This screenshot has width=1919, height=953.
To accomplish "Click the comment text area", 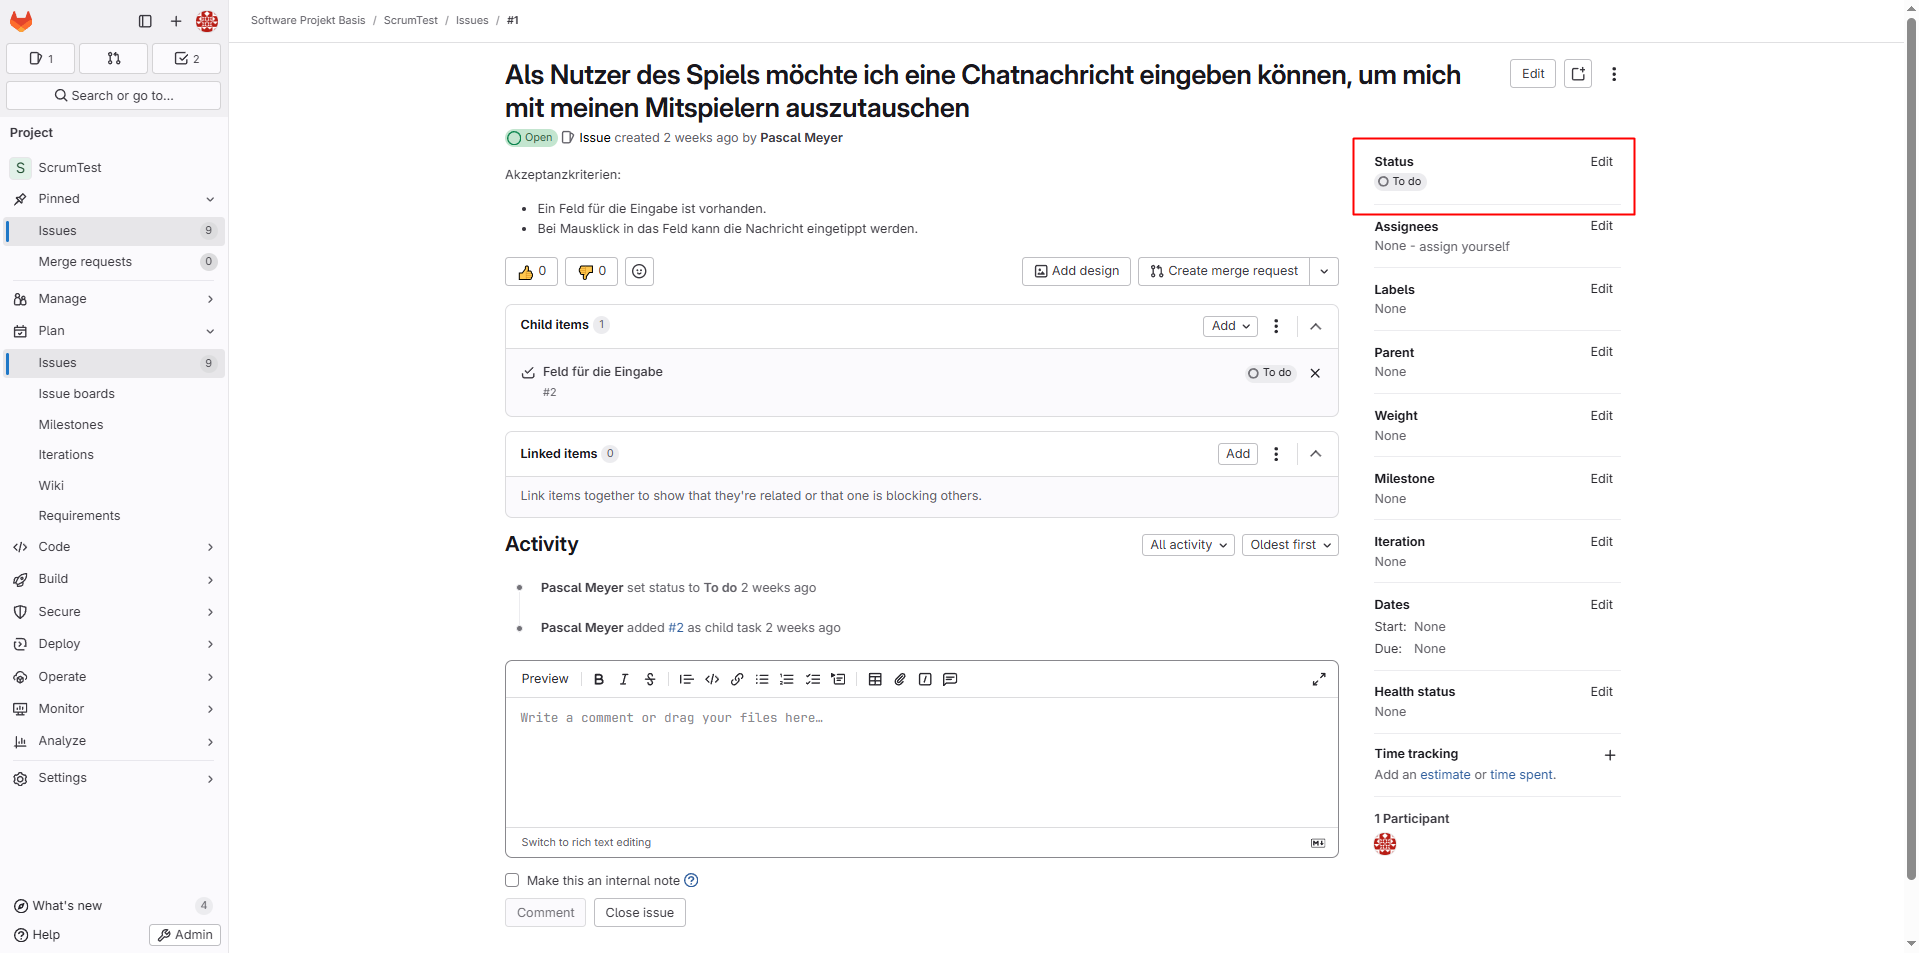I will pos(921,760).
